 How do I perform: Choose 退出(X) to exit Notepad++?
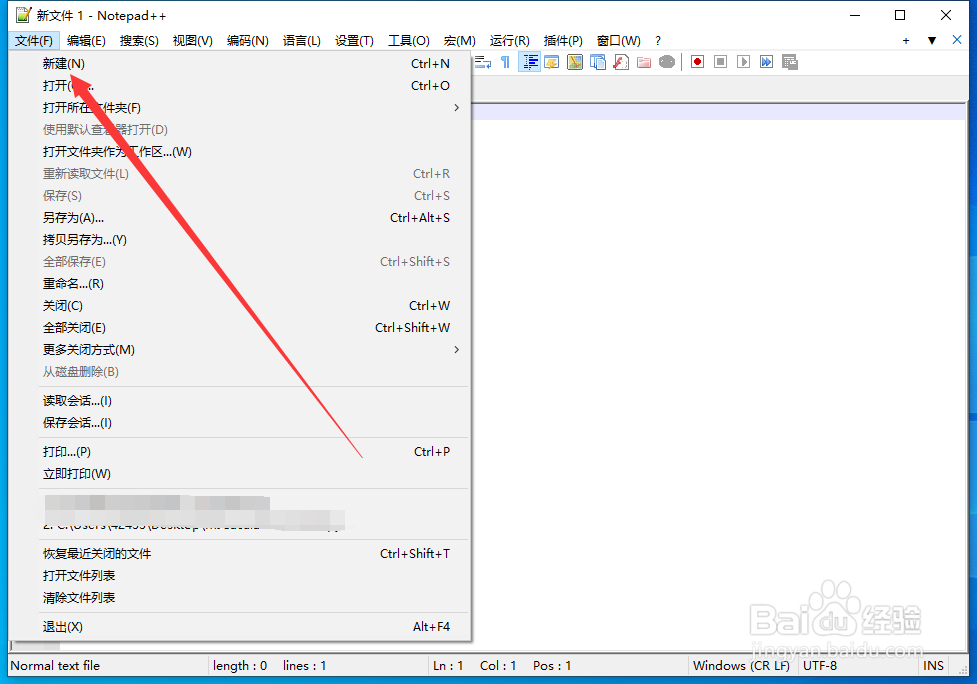[x=240, y=627]
